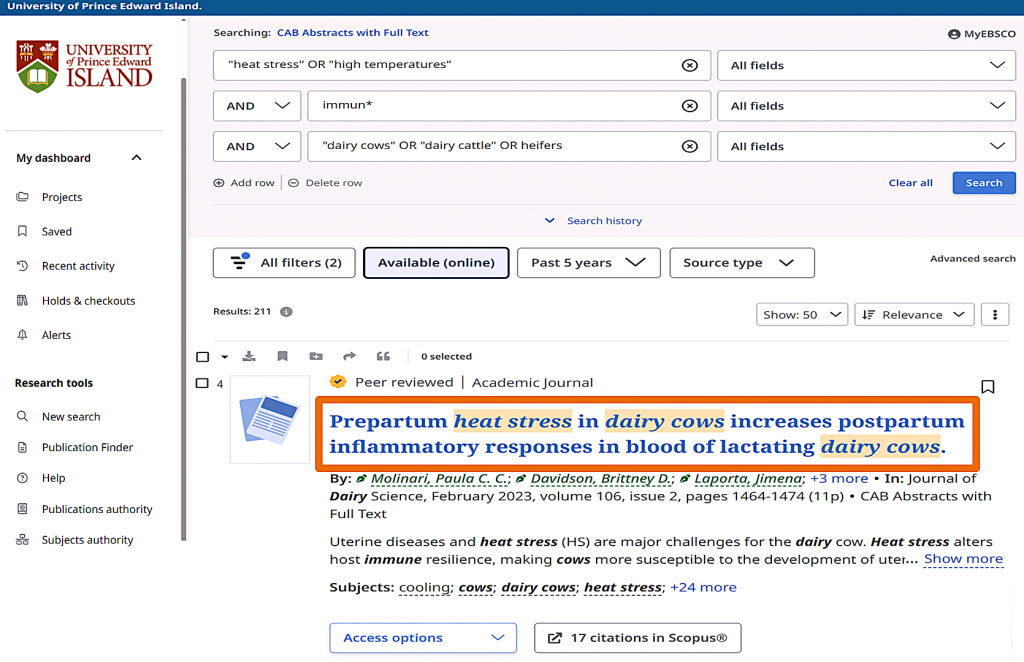The width and height of the screenshot is (1024, 662).
Task: Click the results count info icon
Action: click(286, 312)
